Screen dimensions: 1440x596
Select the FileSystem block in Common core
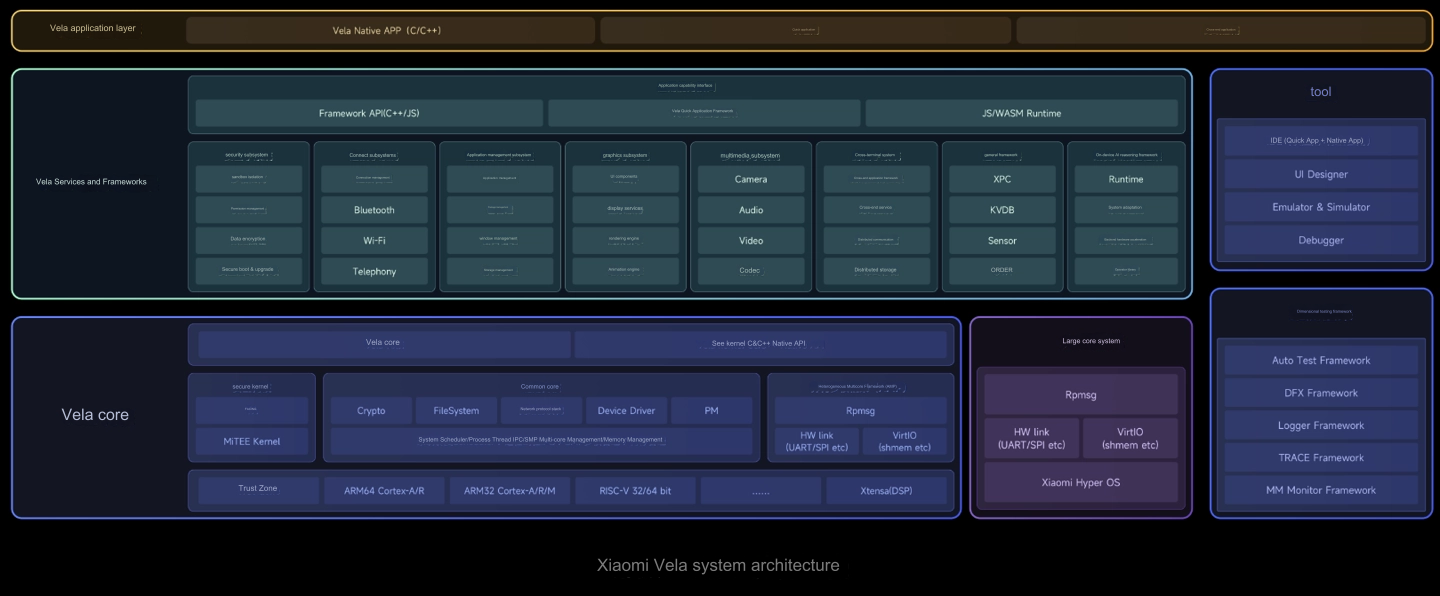pyautogui.click(x=455, y=410)
